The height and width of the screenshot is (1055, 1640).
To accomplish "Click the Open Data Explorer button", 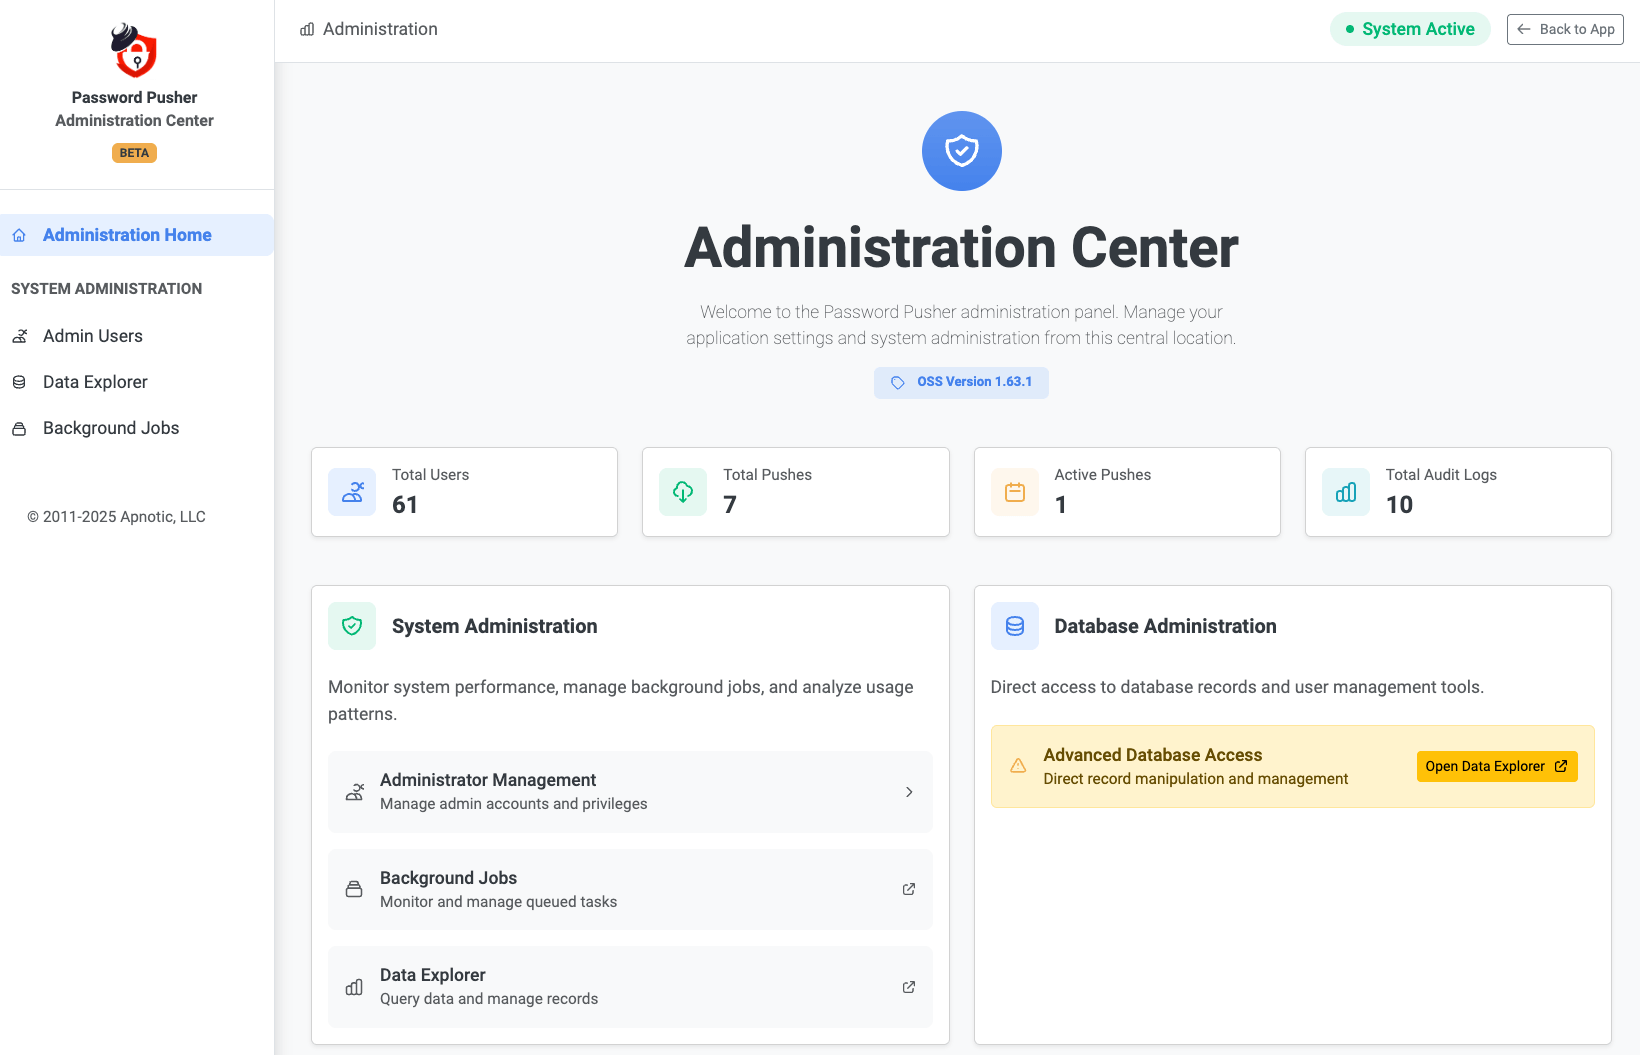I will (x=1496, y=766).
